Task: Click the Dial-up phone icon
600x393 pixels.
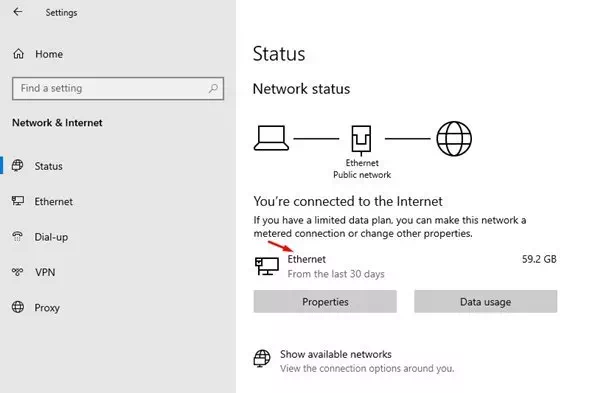Action: (18, 236)
